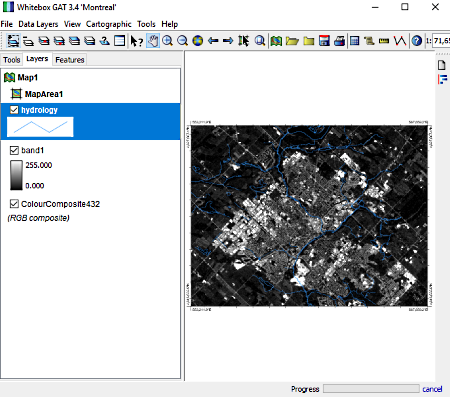This screenshot has width=450, height=397.
Task: Toggle the band1 layer visibility checkbox
Action: click(14, 150)
